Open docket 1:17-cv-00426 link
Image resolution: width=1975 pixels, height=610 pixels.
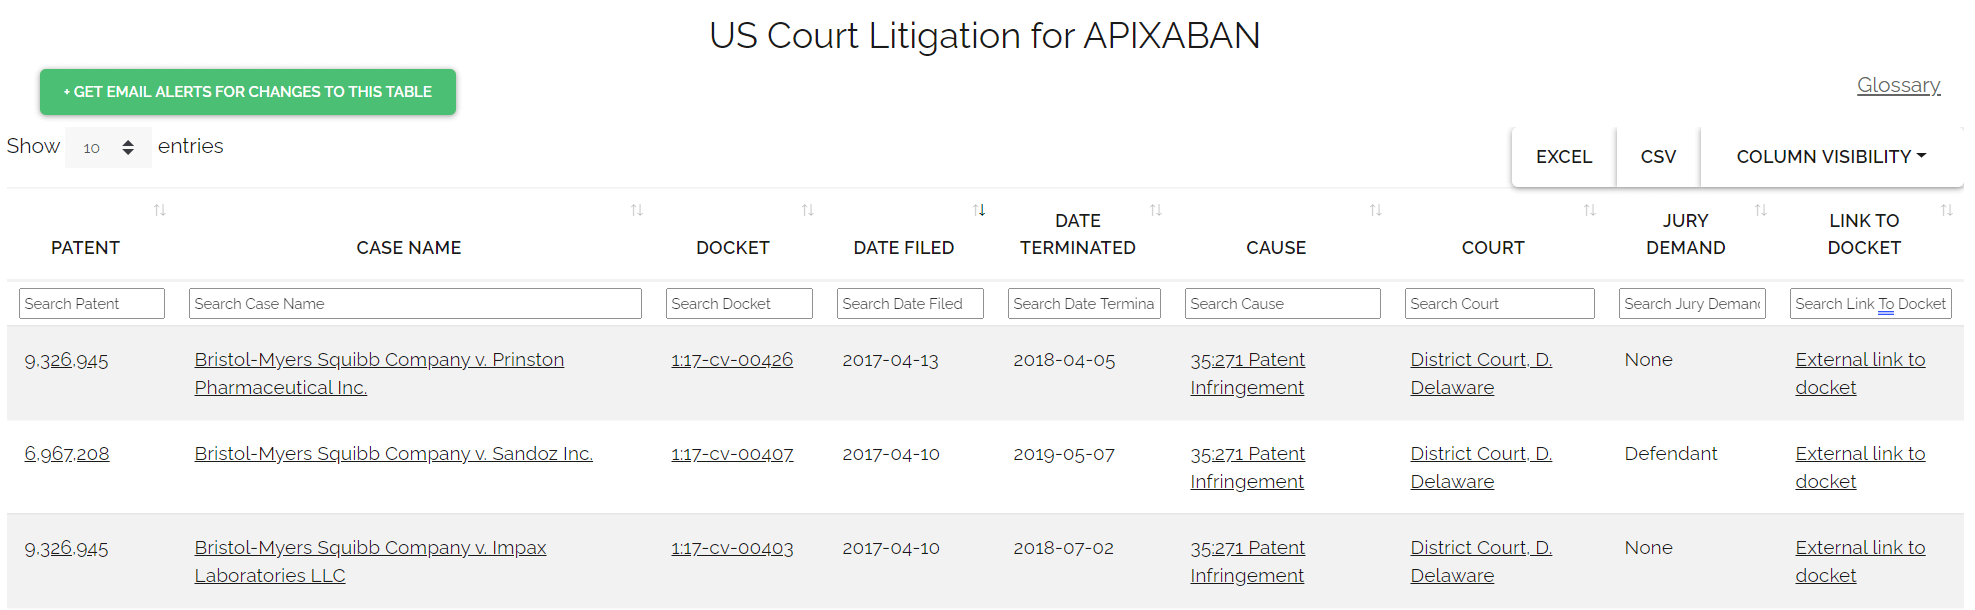click(x=732, y=360)
